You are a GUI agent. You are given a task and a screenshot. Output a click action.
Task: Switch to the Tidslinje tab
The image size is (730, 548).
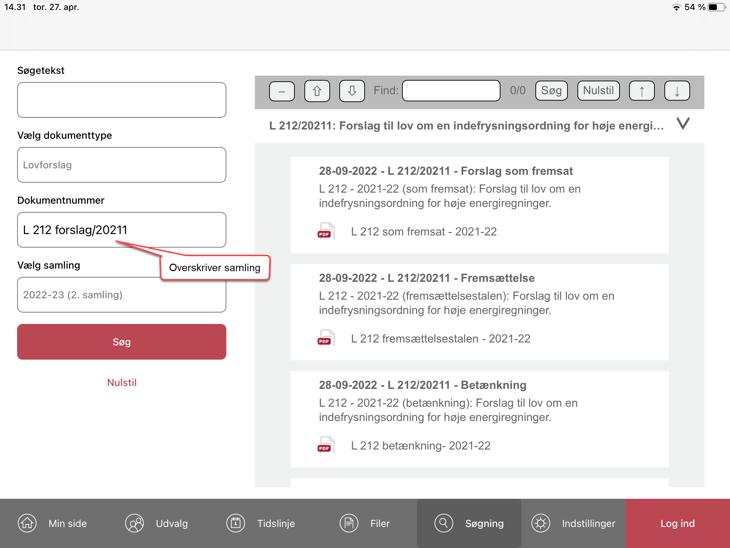[x=261, y=523]
